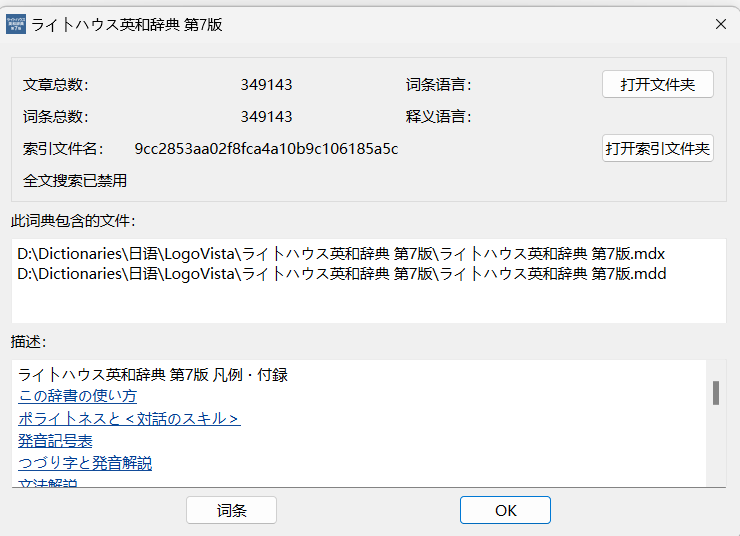Click the 描述 label
The image size is (740, 536).
28,342
